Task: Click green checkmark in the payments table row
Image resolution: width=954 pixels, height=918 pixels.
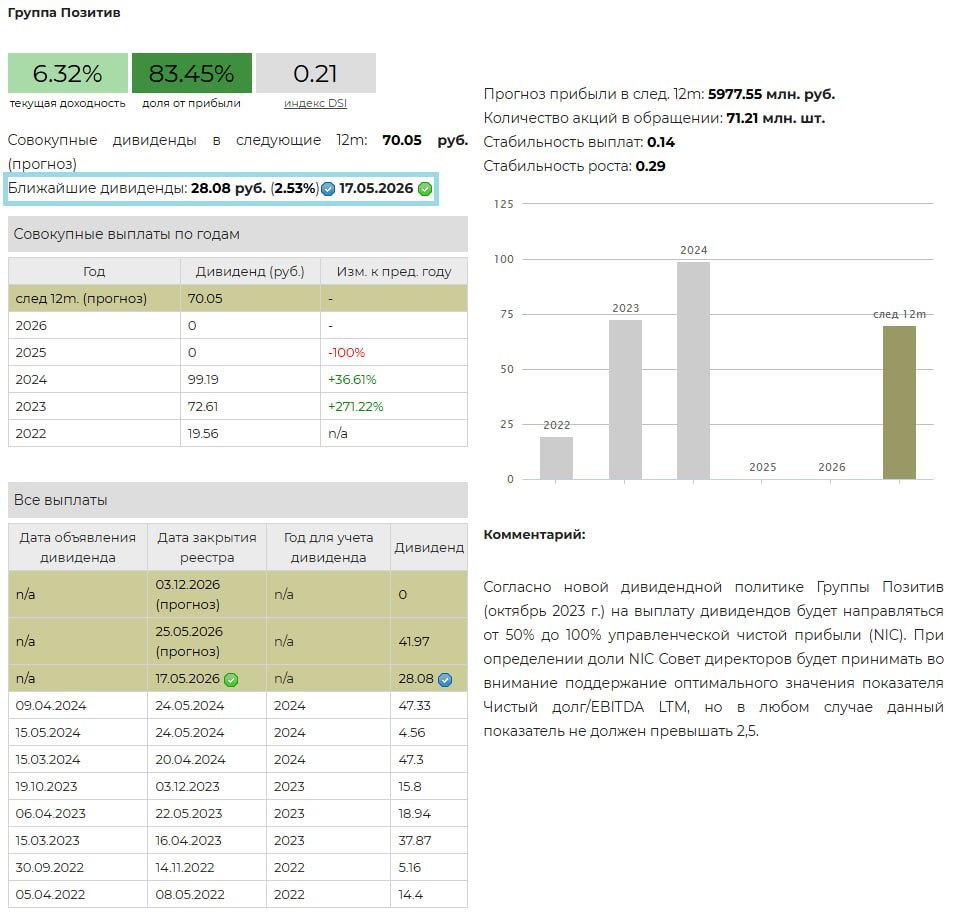Action: pos(231,679)
